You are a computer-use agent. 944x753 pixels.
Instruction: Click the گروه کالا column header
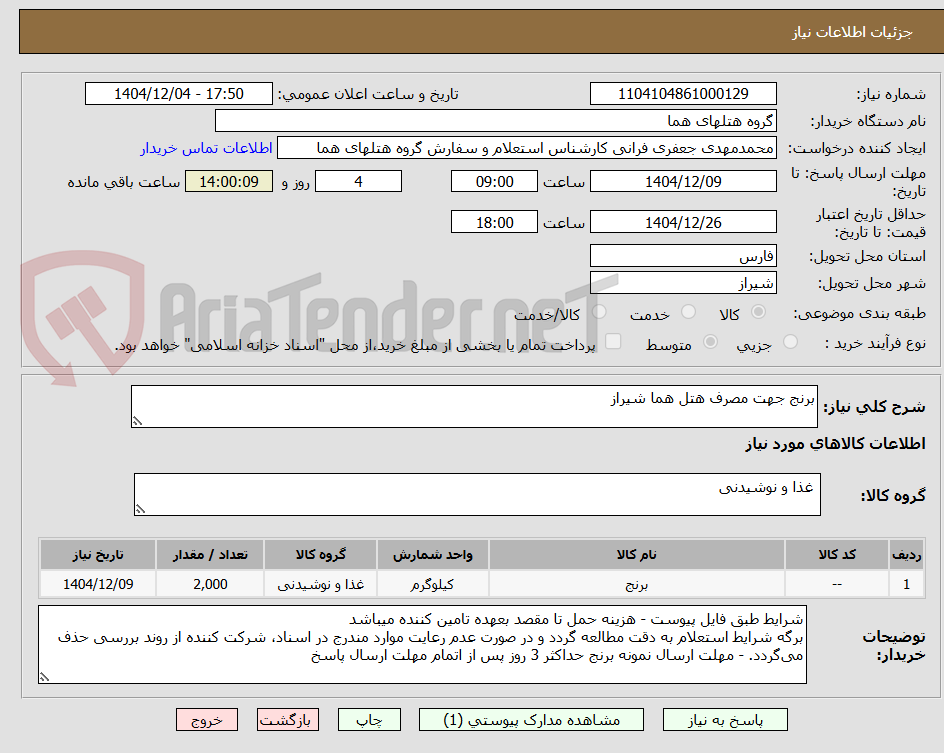(x=320, y=554)
